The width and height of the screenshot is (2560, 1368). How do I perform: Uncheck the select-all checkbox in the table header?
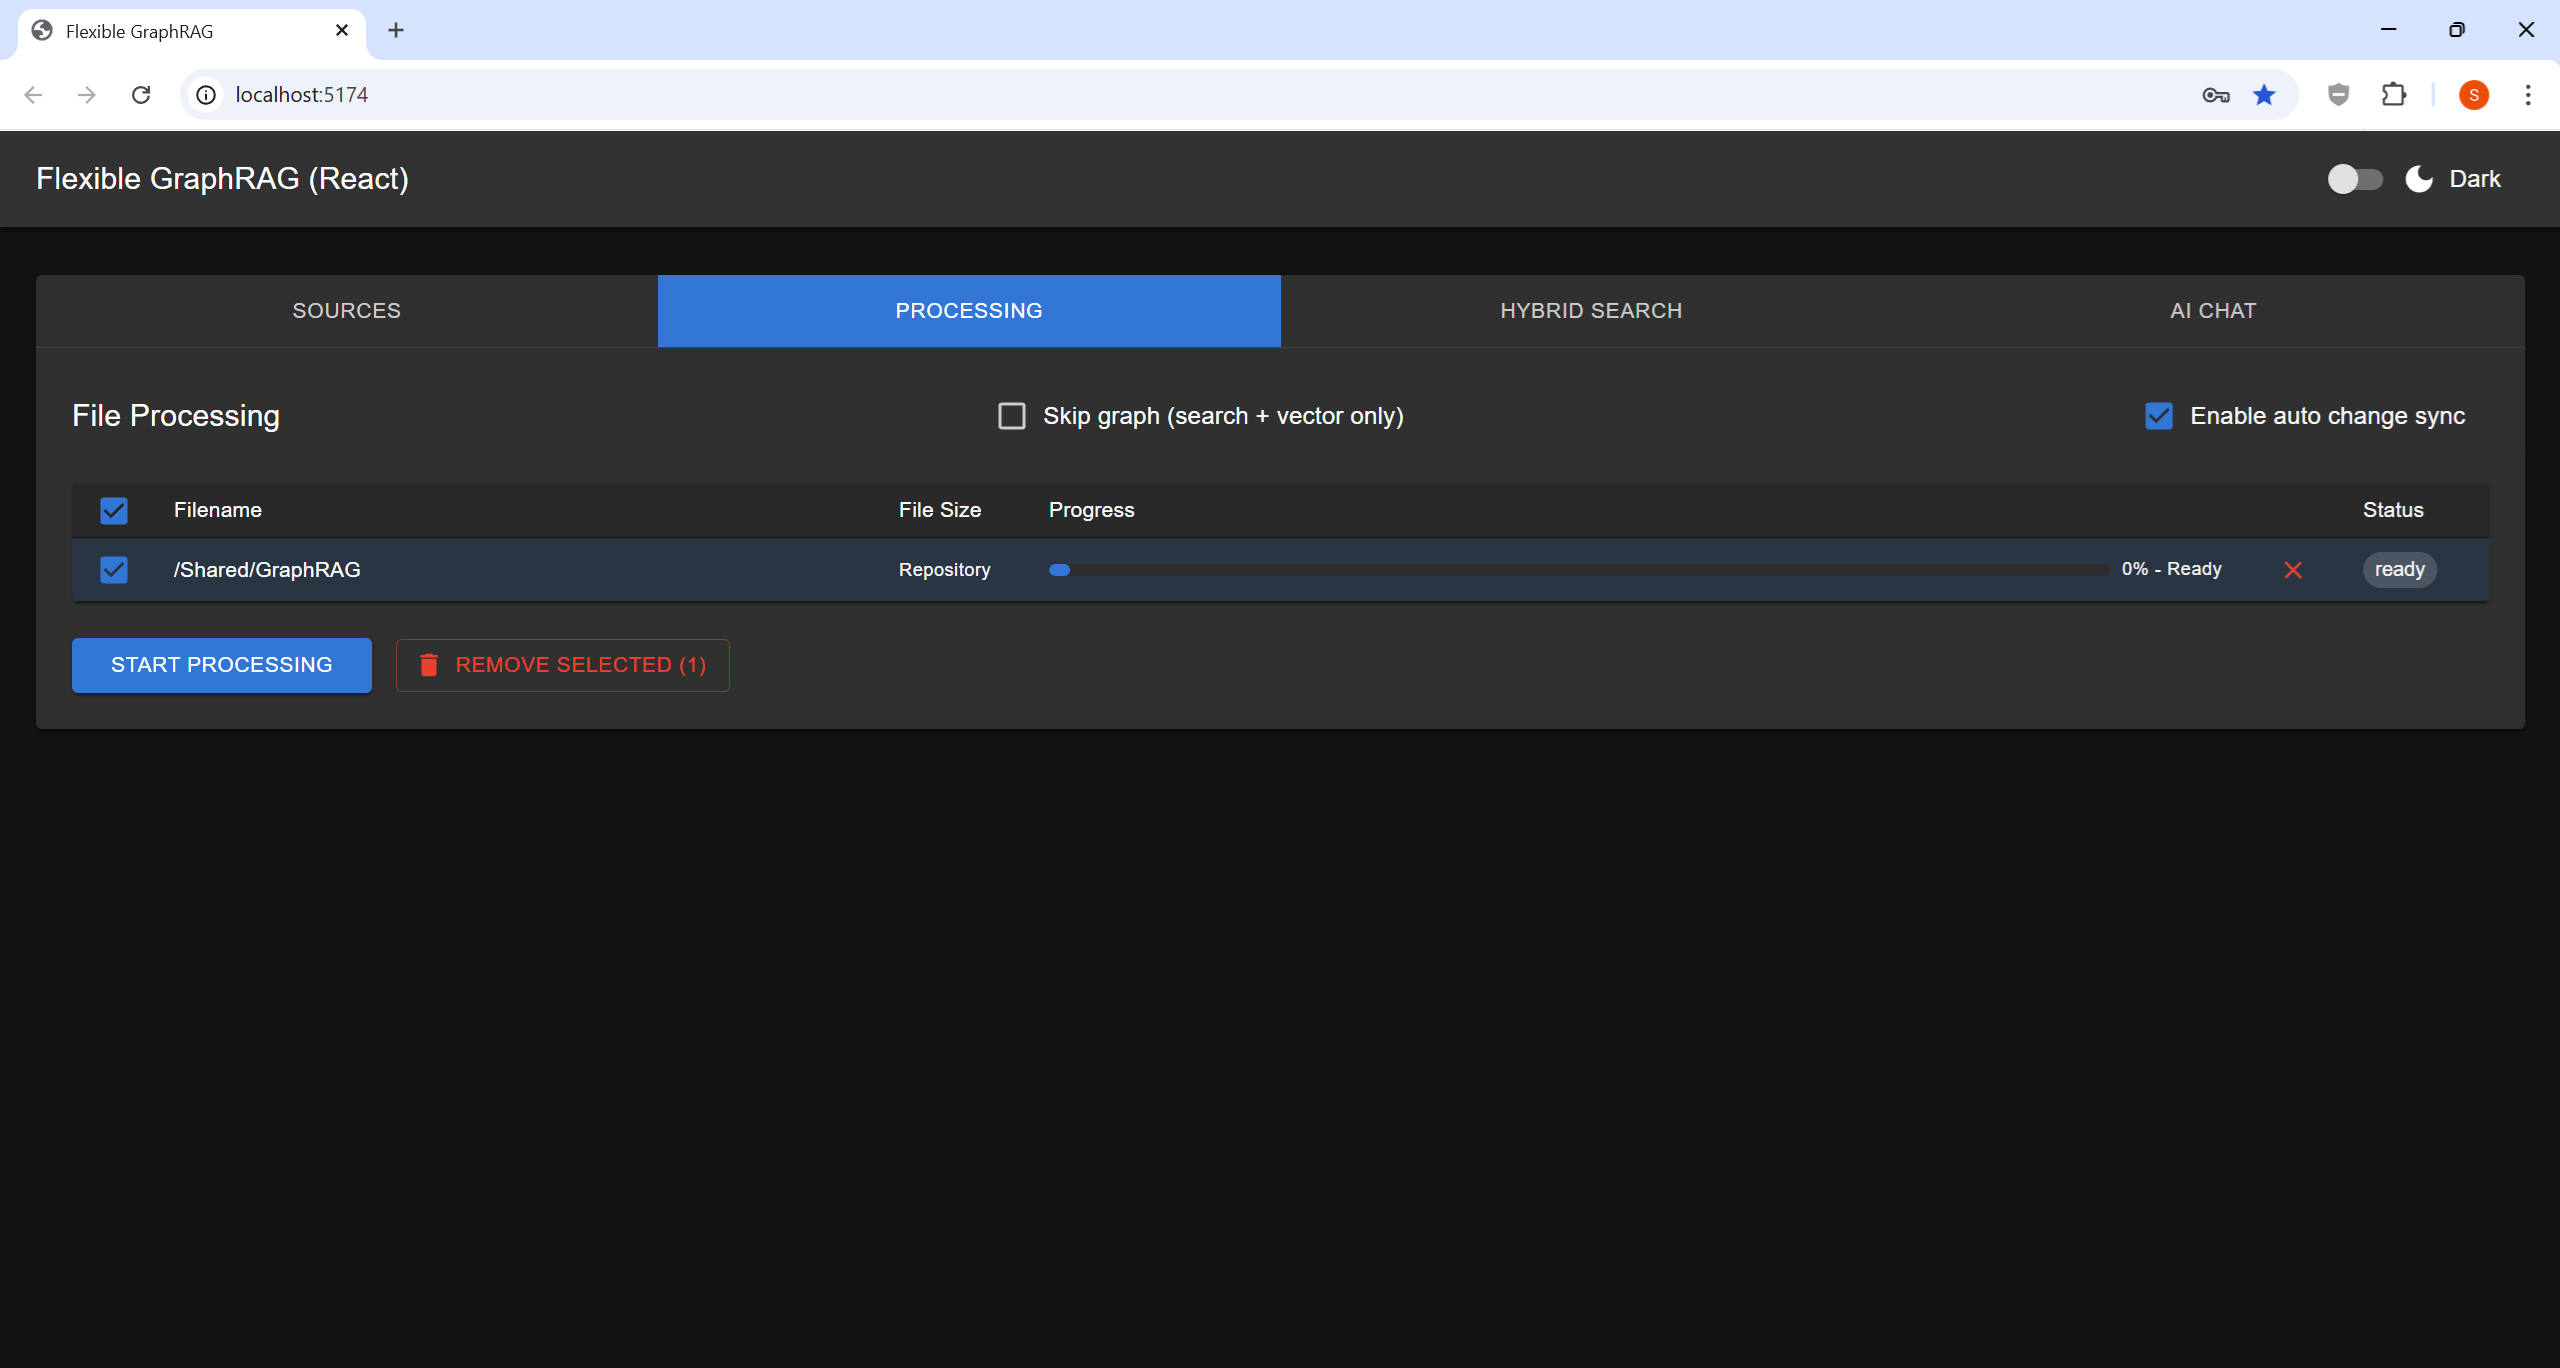click(113, 510)
